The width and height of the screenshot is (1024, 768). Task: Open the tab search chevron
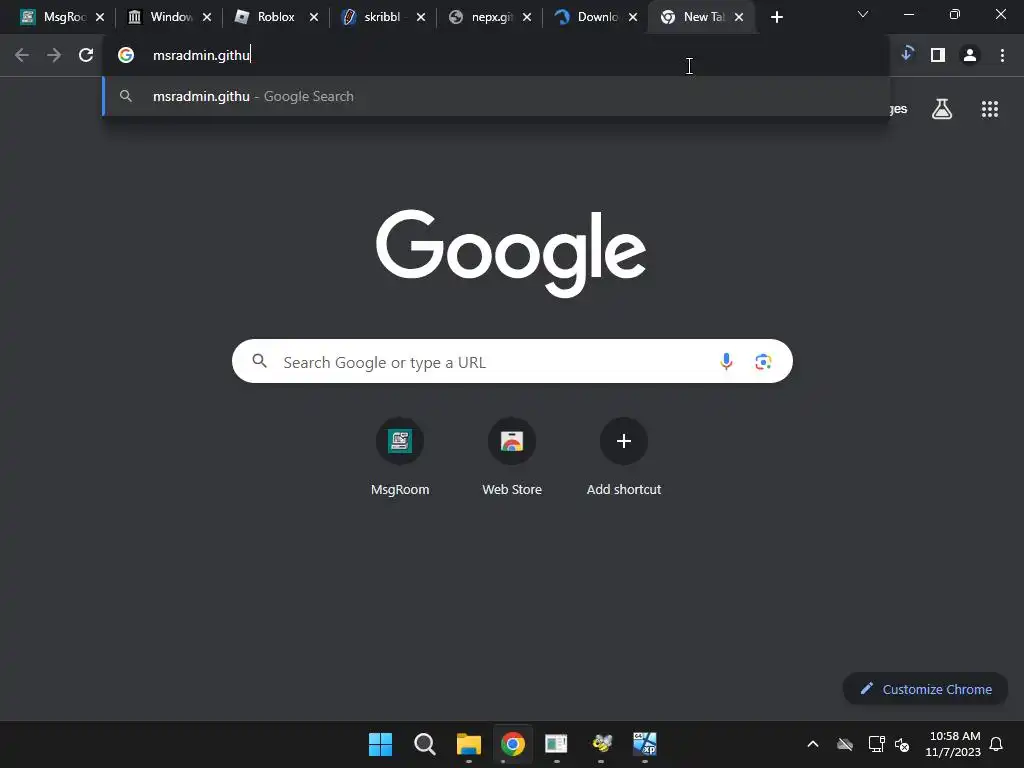pyautogui.click(x=863, y=14)
